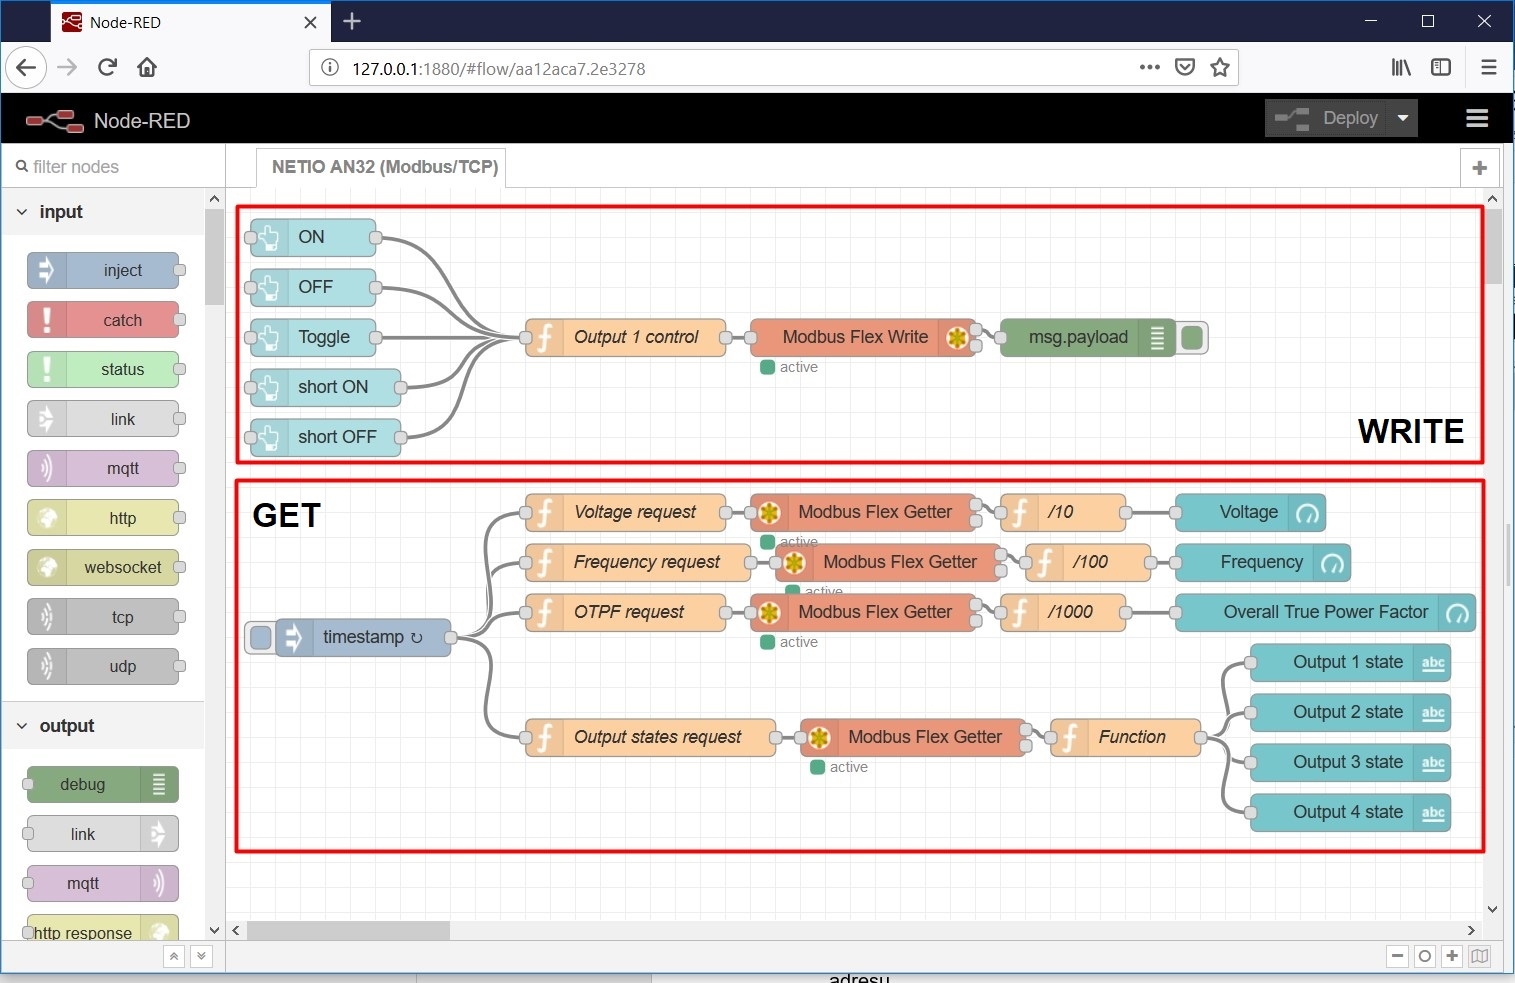Image resolution: width=1515 pixels, height=983 pixels.
Task: Click the filter nodes search field
Action: click(113, 167)
